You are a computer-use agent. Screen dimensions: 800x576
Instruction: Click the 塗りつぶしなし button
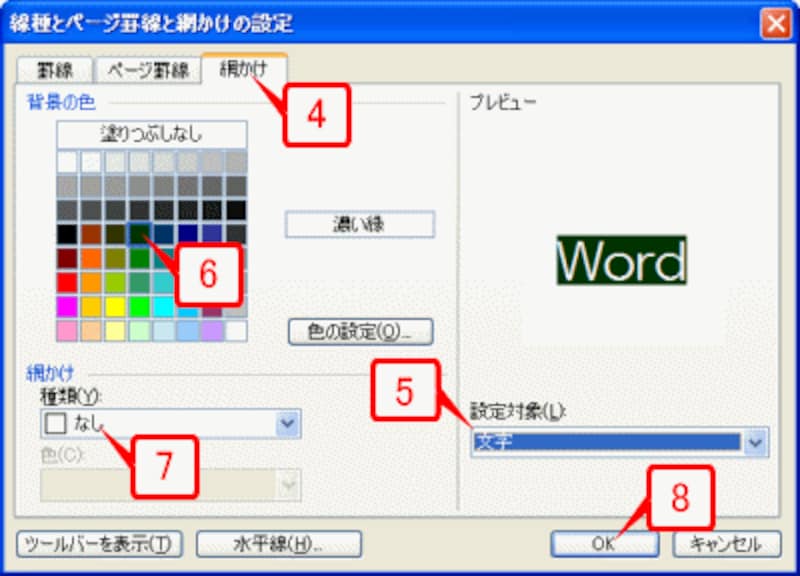[150, 130]
